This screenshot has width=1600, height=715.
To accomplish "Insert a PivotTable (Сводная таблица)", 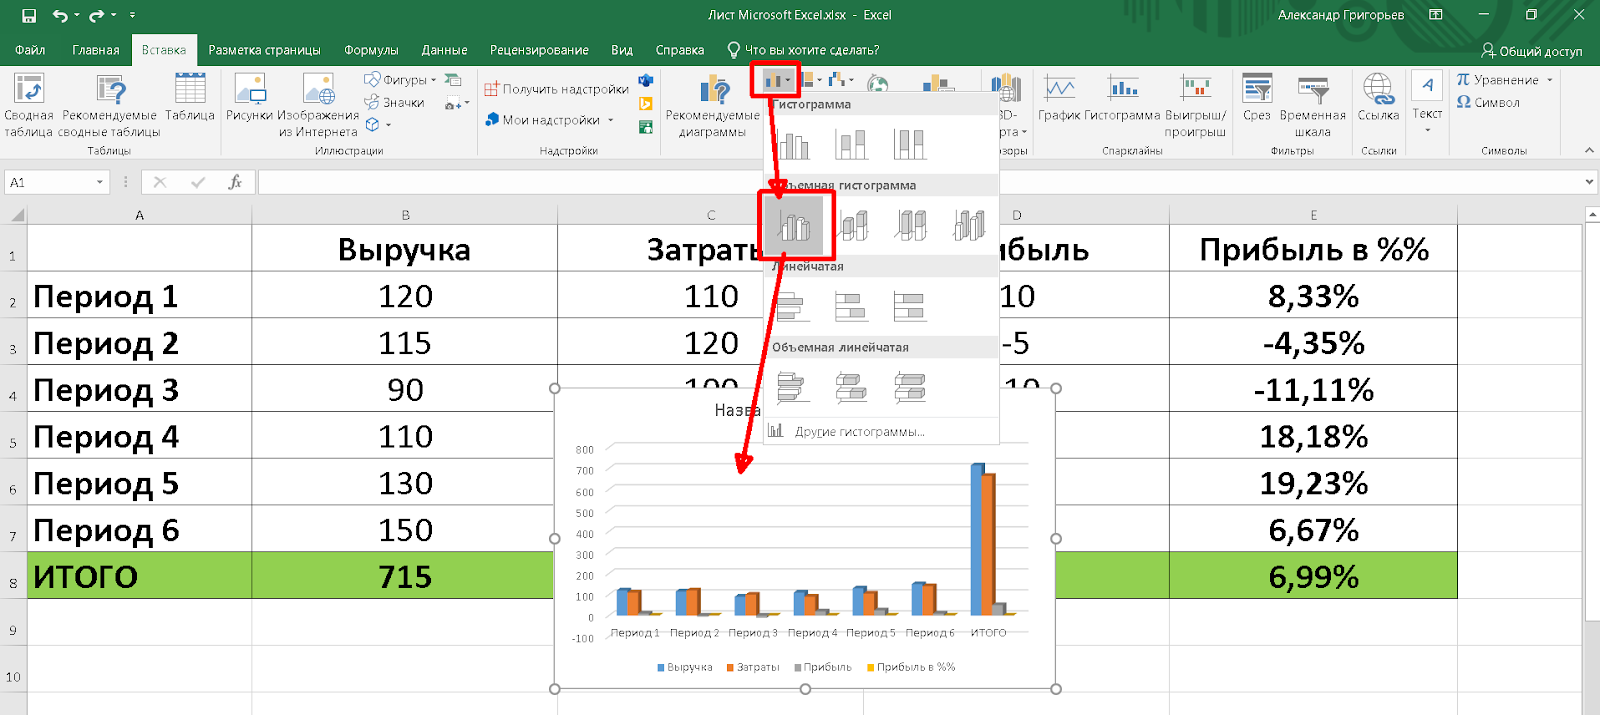I will (29, 105).
